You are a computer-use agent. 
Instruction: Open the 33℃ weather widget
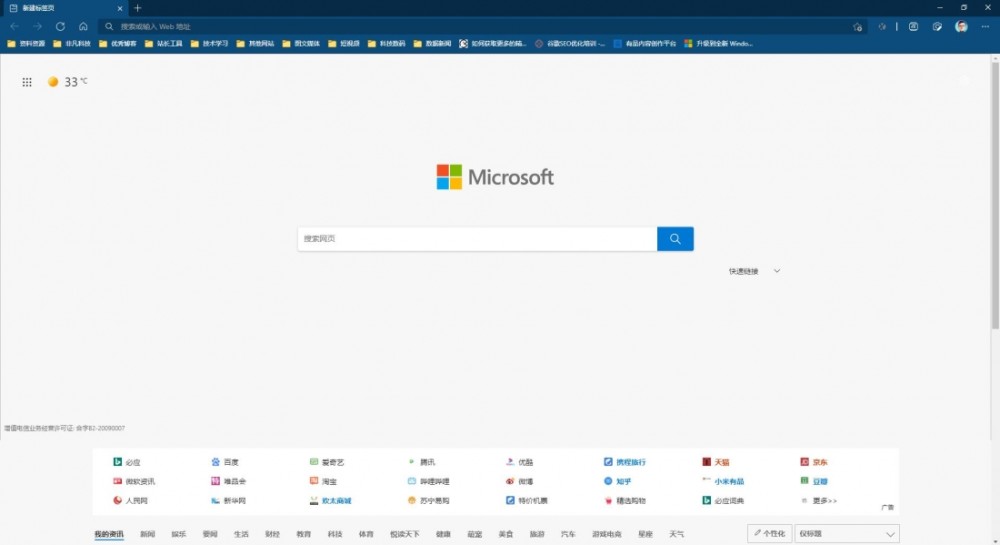68,82
